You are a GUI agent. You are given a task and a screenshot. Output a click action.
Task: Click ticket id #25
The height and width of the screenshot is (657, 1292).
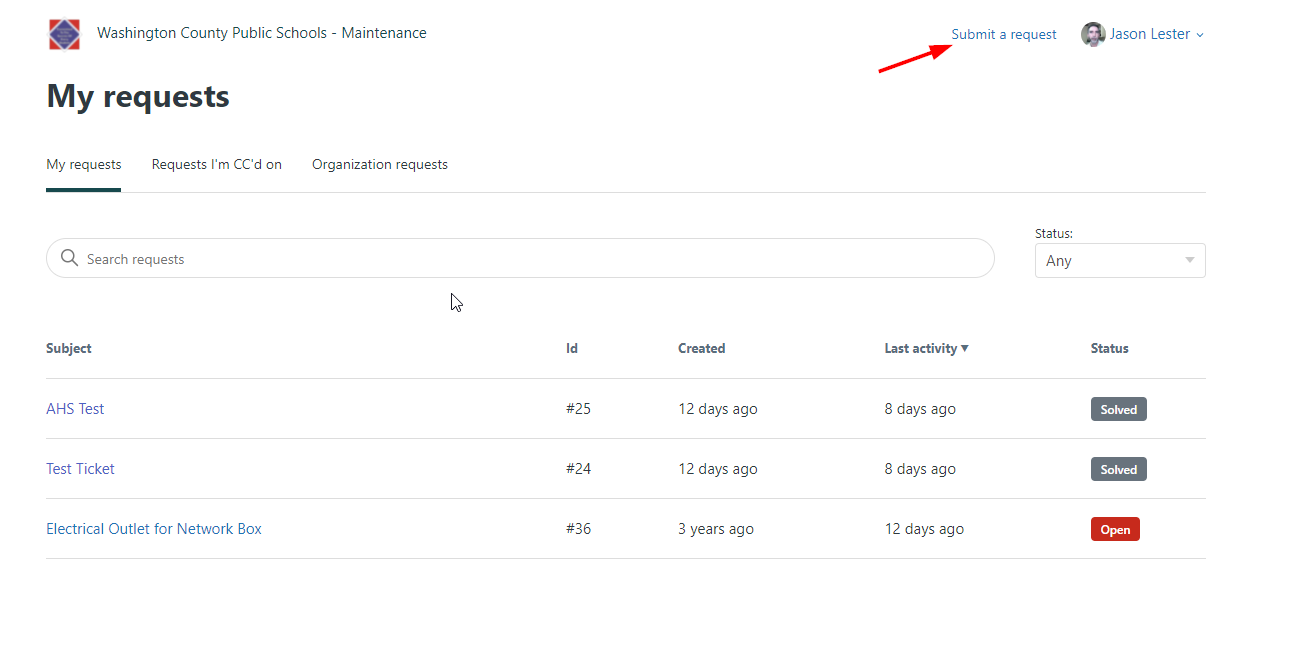coord(579,408)
